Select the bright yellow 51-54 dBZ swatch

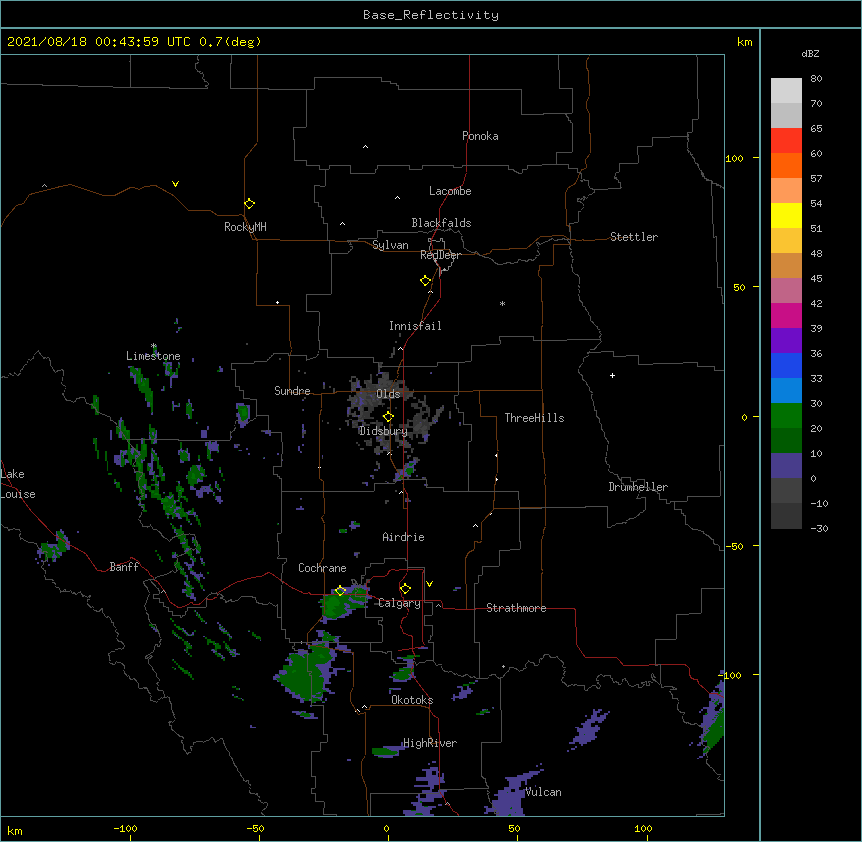tap(786, 215)
